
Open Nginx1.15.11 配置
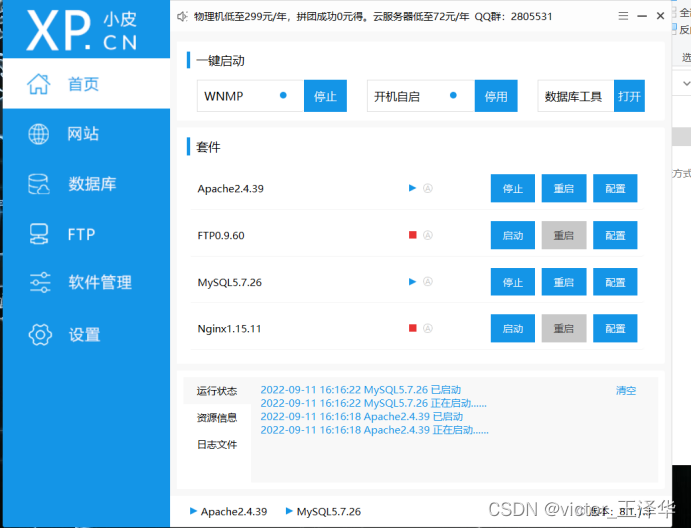(x=615, y=328)
